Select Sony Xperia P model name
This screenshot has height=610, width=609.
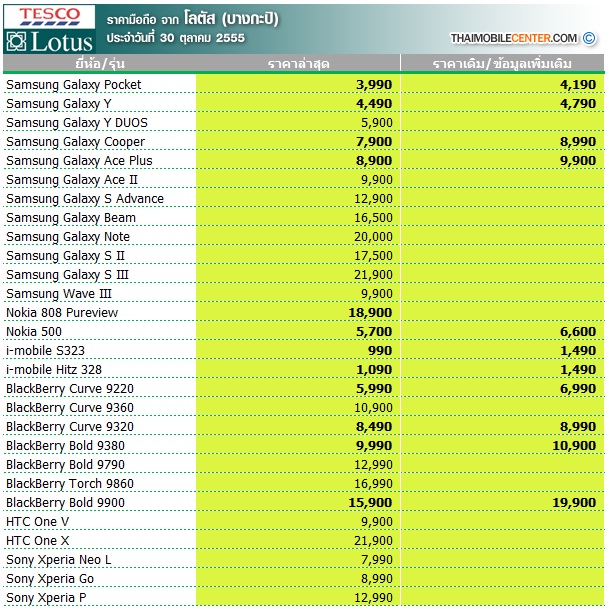[46, 598]
